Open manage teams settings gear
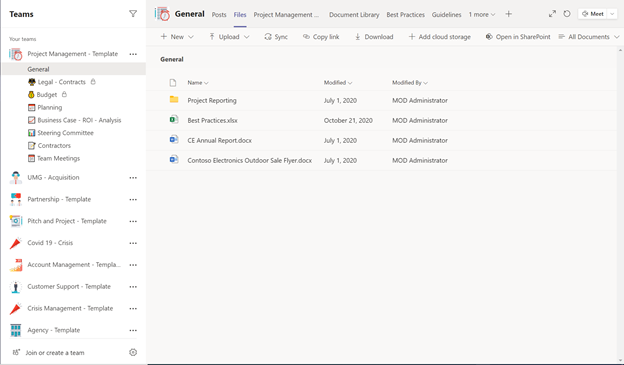Viewport: 624px width, 365px height. click(x=133, y=352)
